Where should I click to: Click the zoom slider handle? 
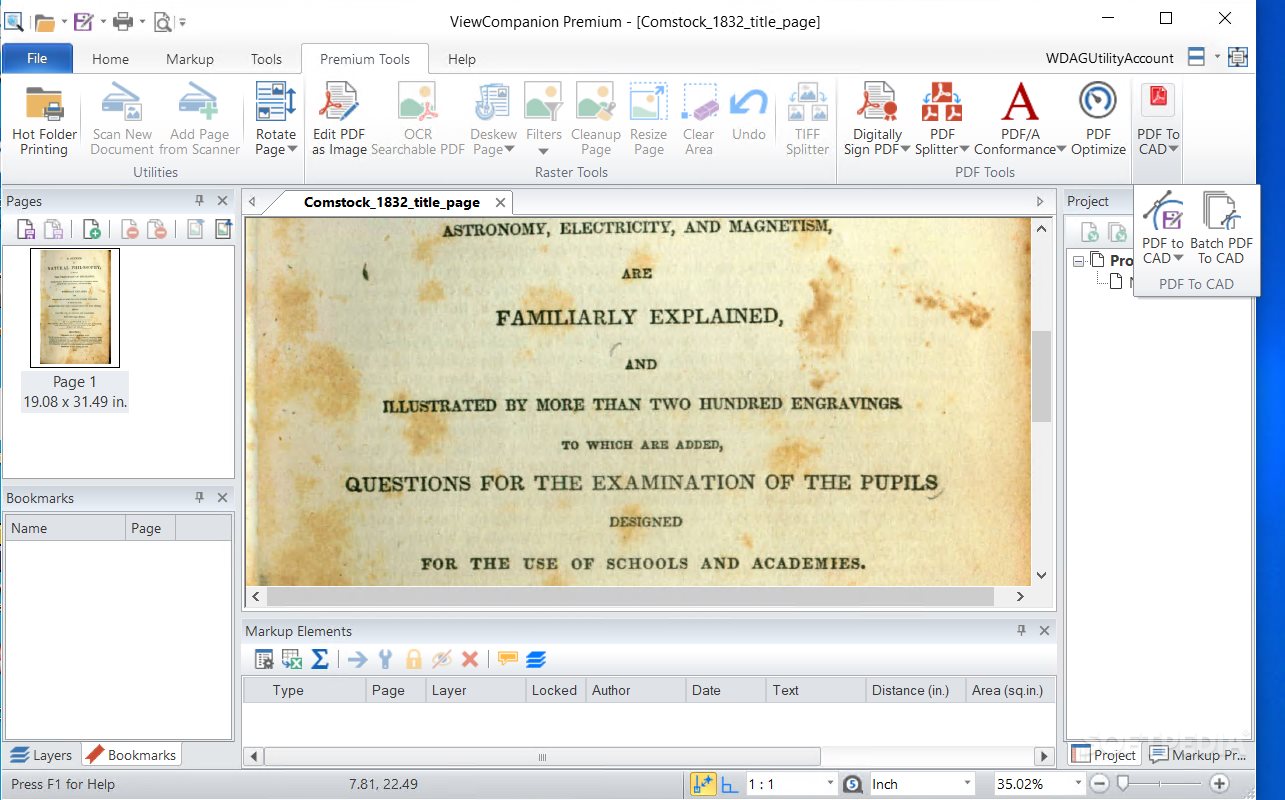tap(1122, 783)
